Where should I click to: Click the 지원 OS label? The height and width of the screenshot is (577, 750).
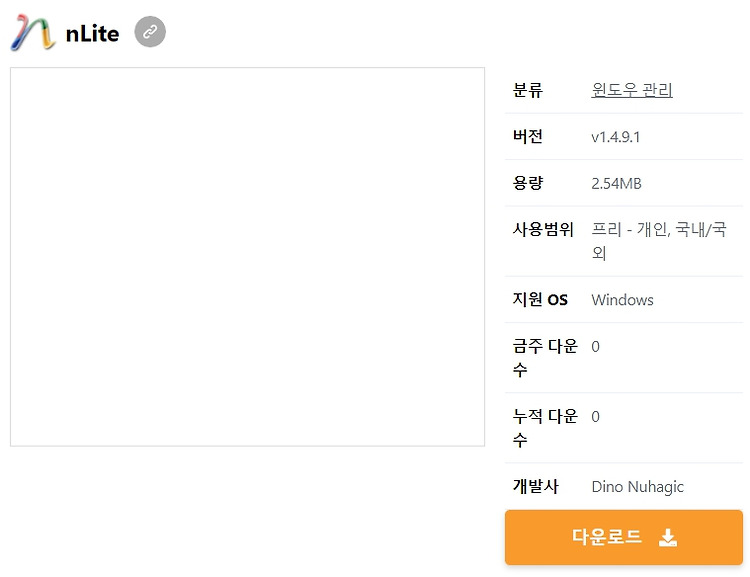pyautogui.click(x=540, y=300)
